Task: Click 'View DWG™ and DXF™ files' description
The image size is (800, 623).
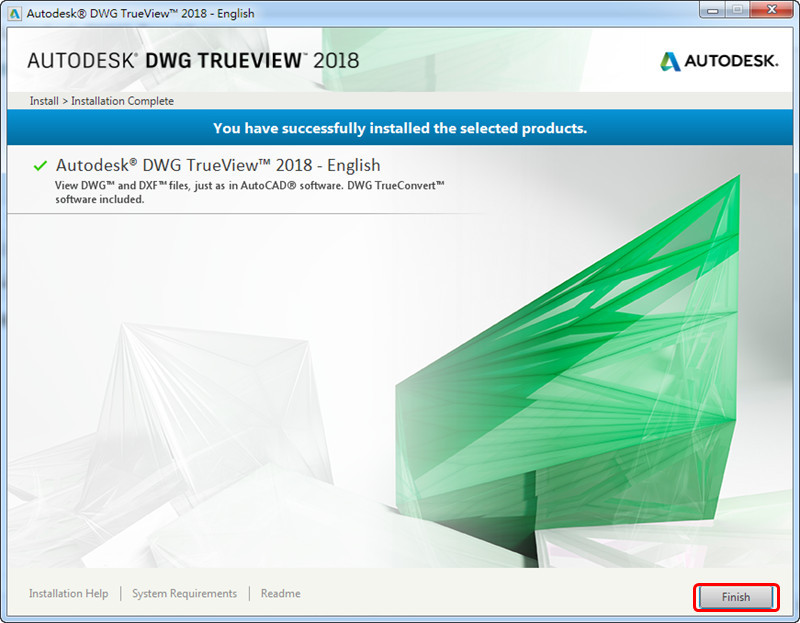Action: [x=249, y=192]
